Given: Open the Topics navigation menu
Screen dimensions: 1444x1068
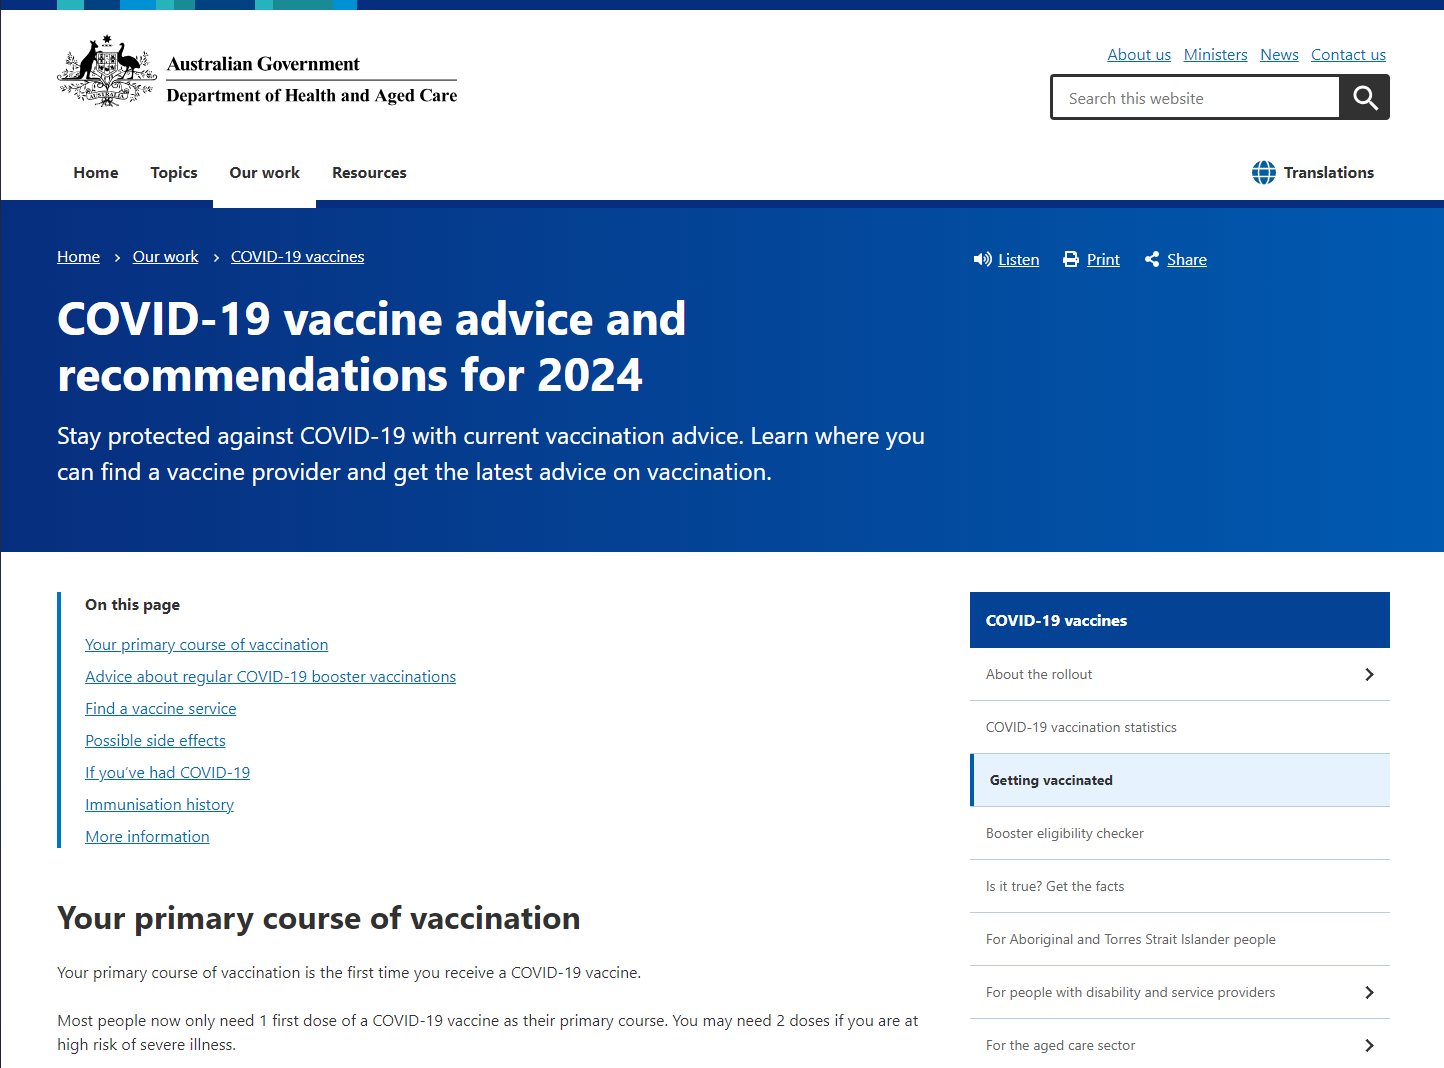Looking at the screenshot, I should tap(173, 172).
